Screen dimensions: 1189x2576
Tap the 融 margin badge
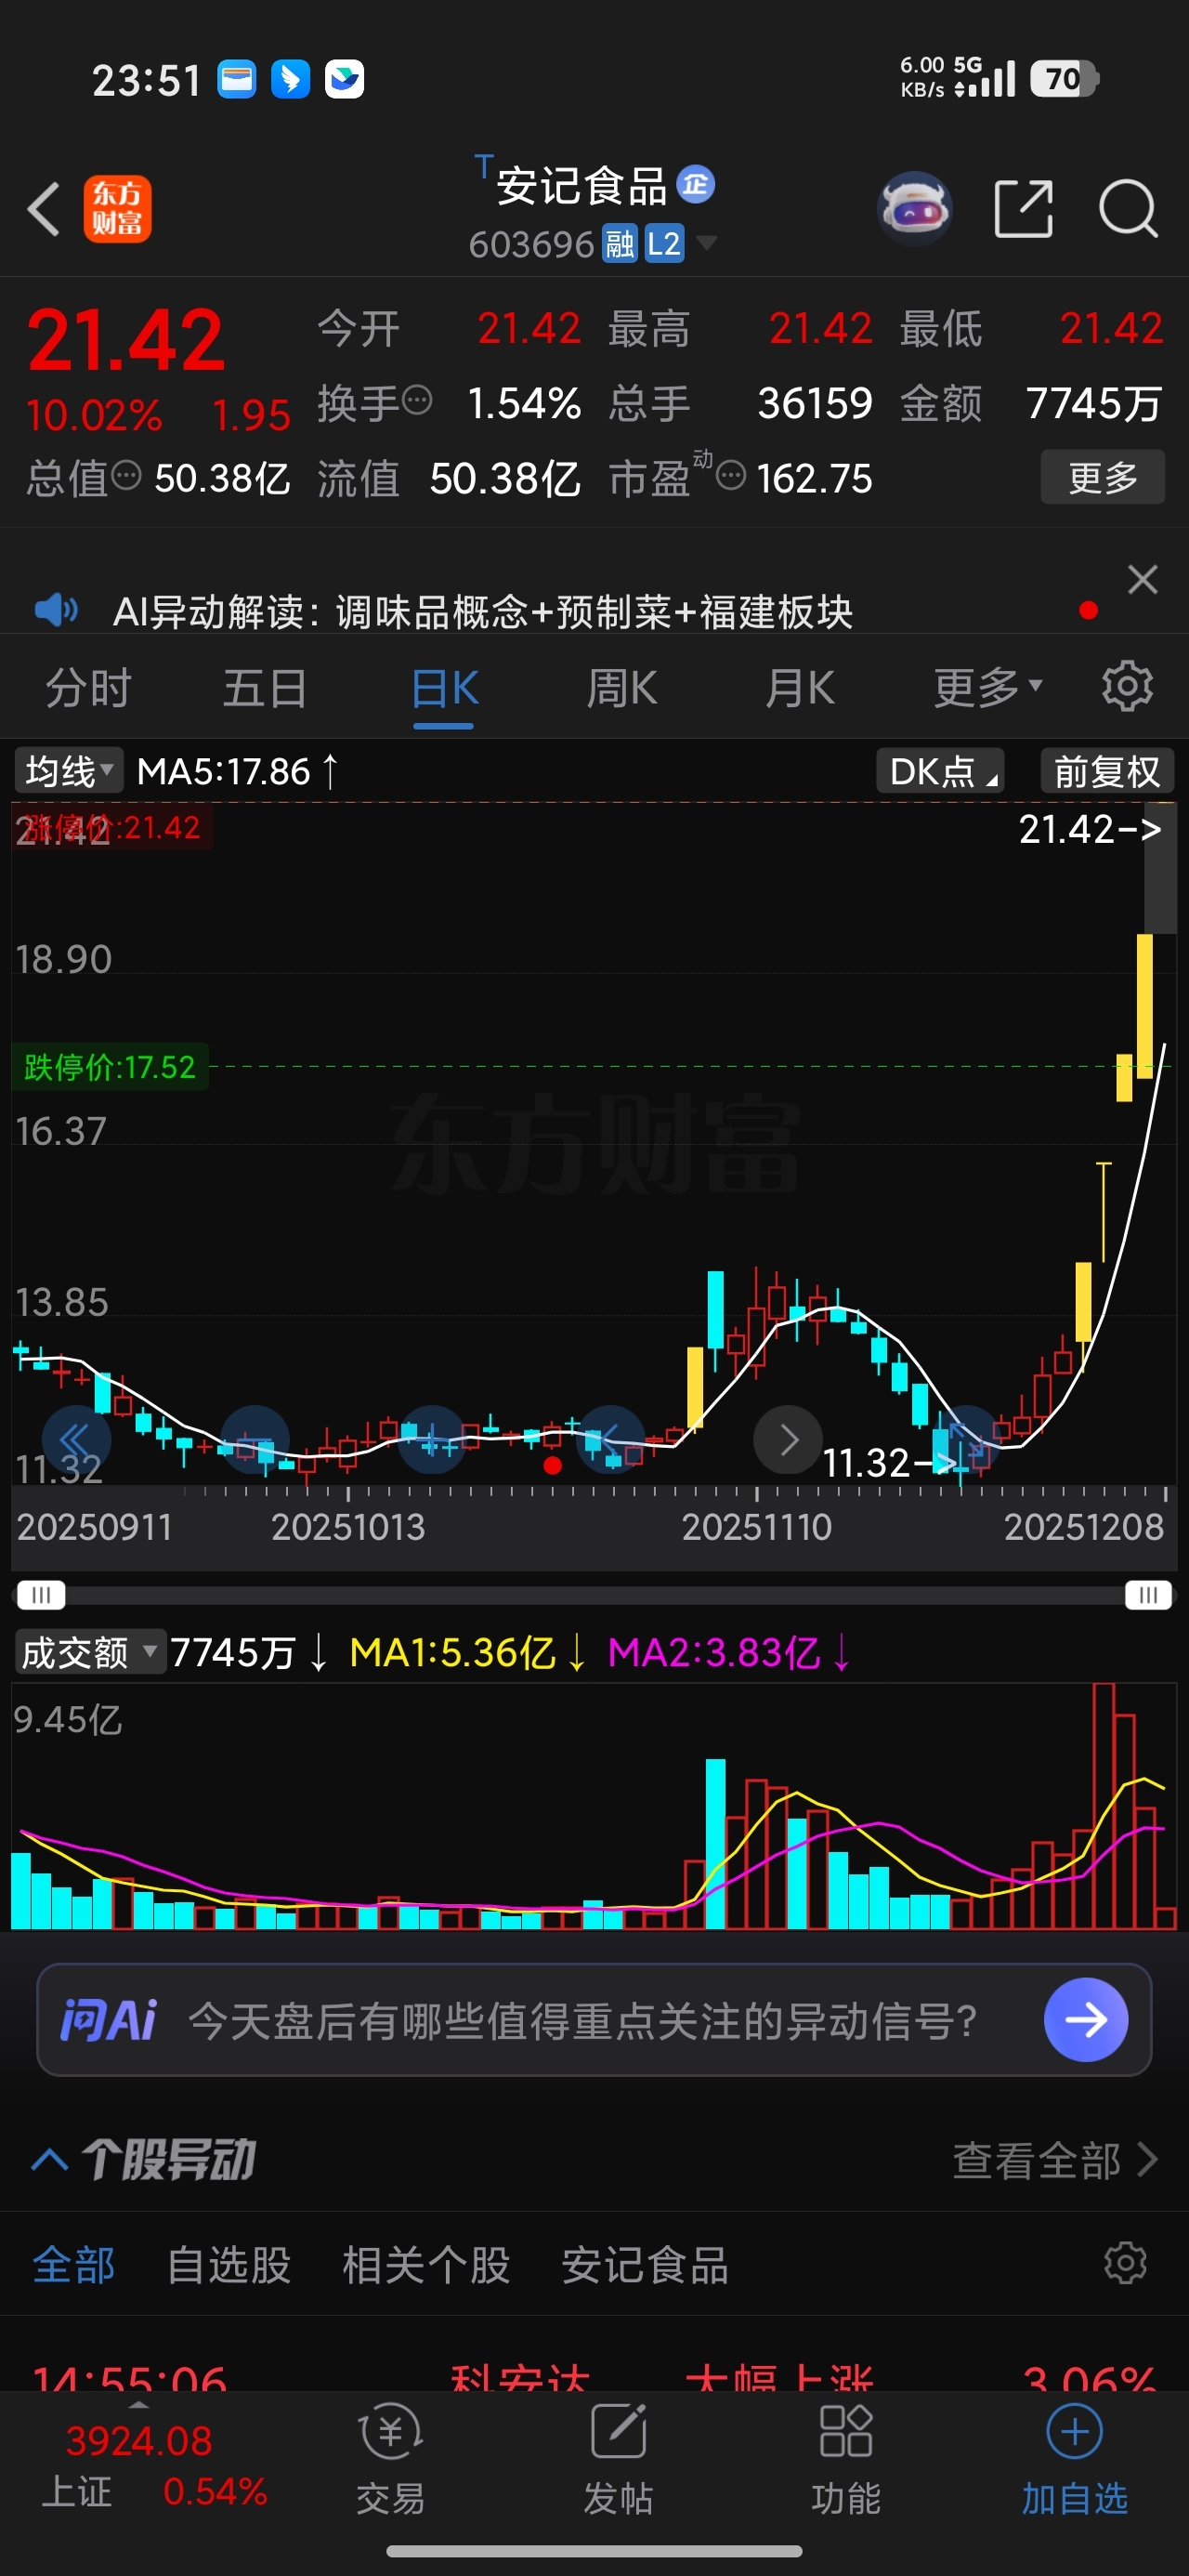point(619,244)
